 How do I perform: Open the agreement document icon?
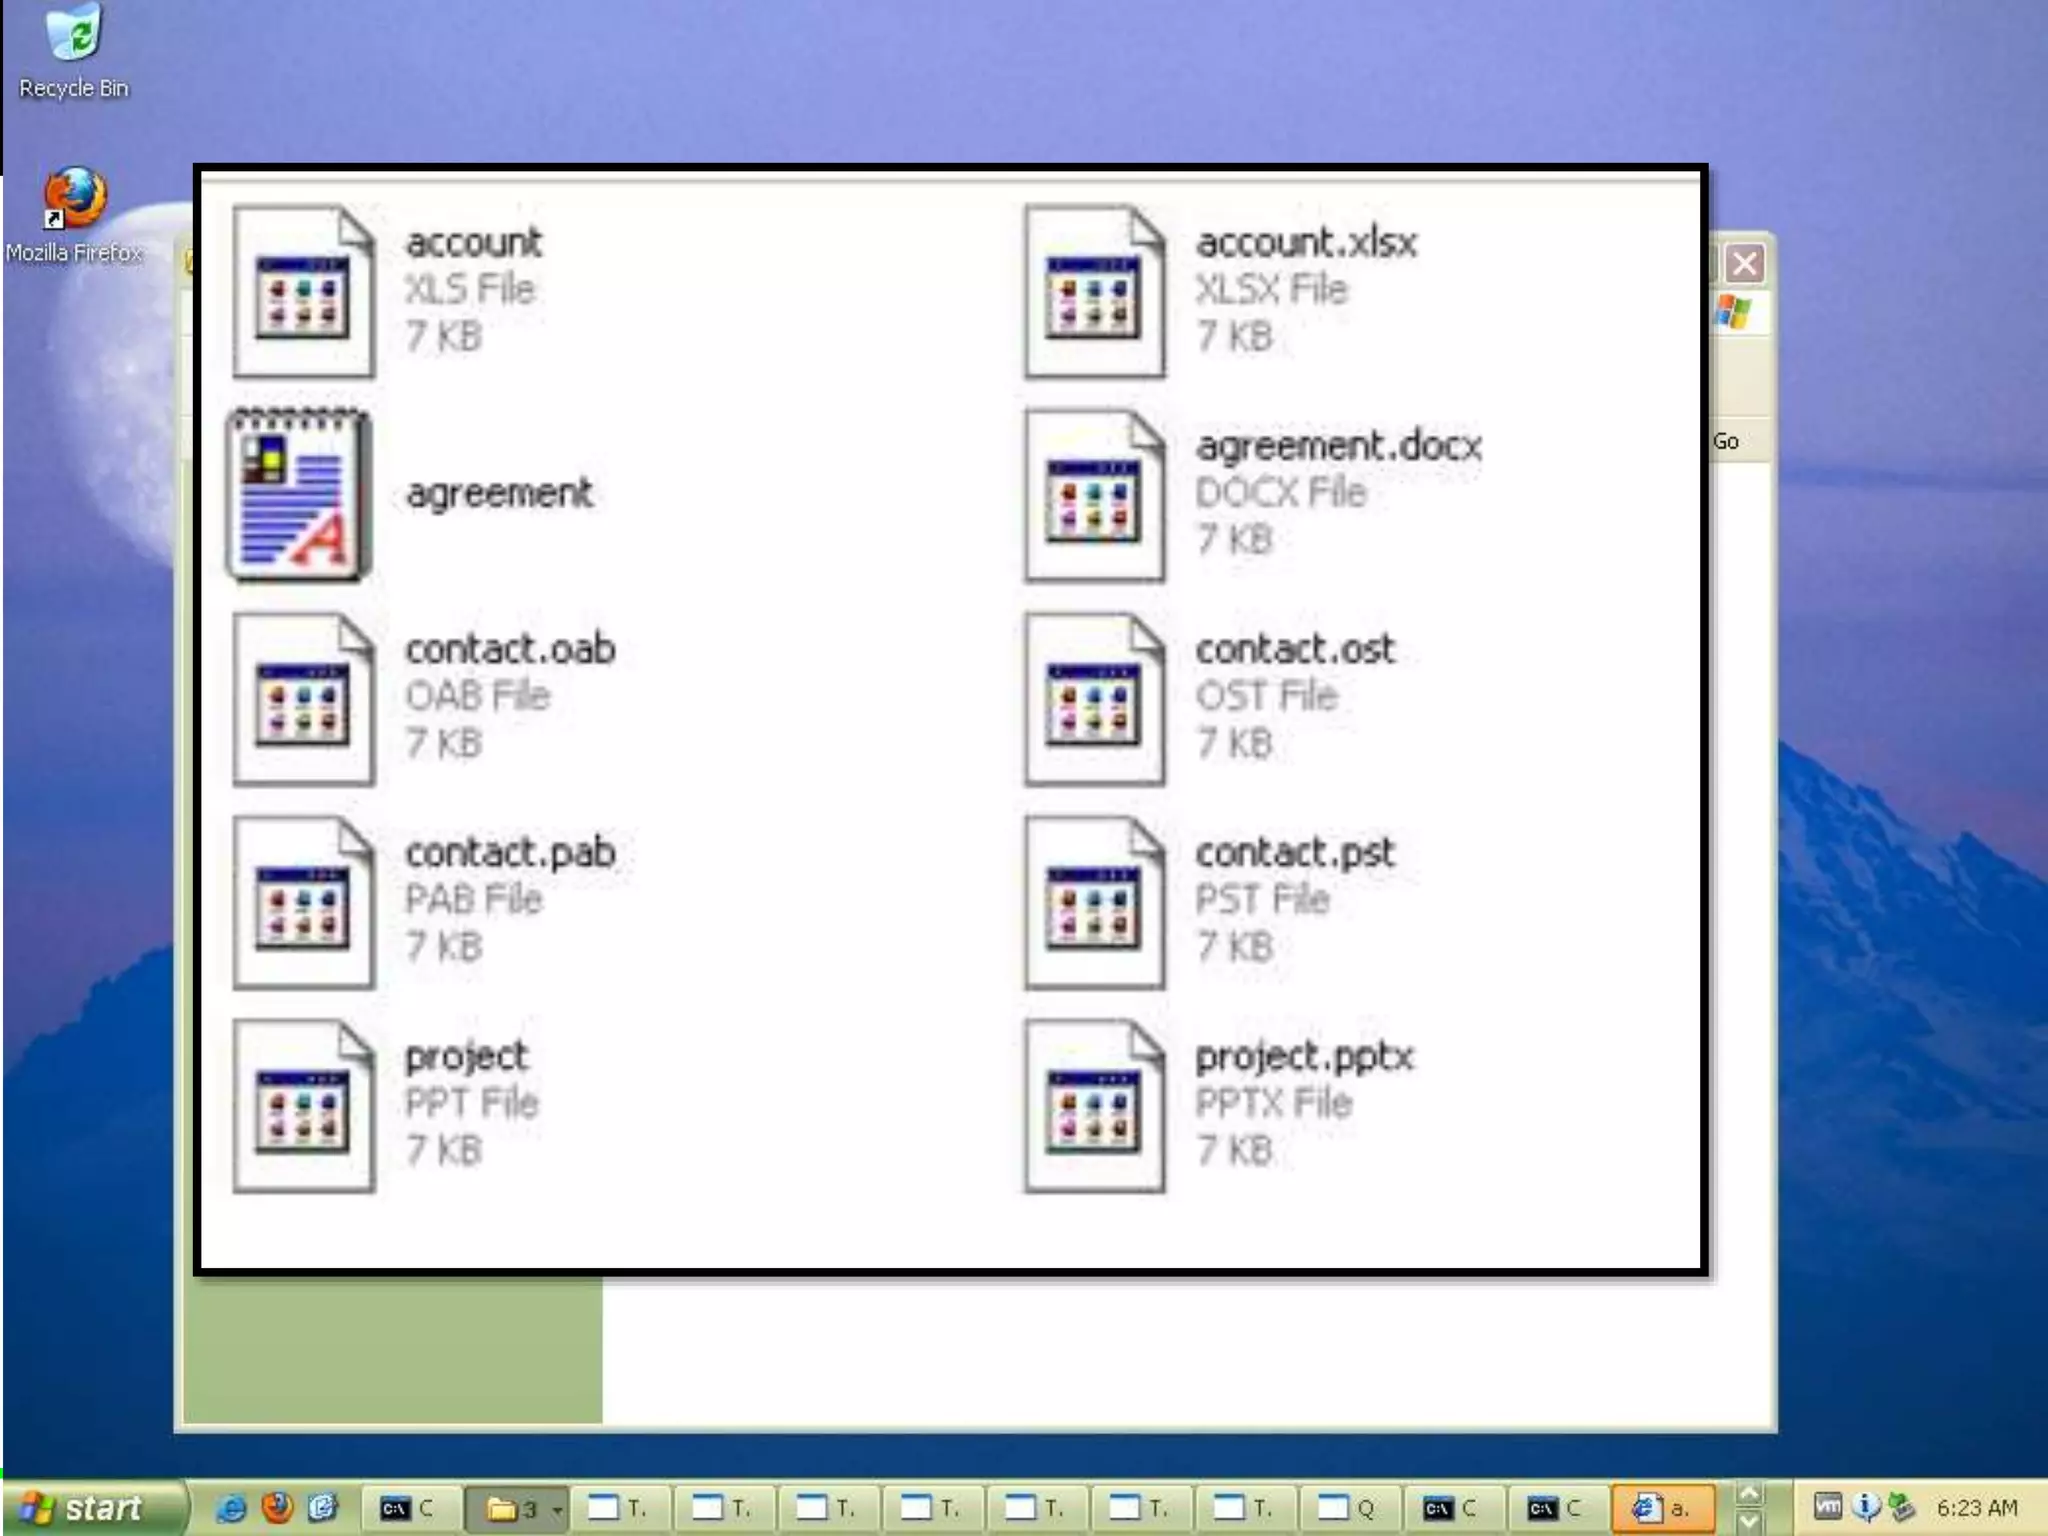point(299,495)
